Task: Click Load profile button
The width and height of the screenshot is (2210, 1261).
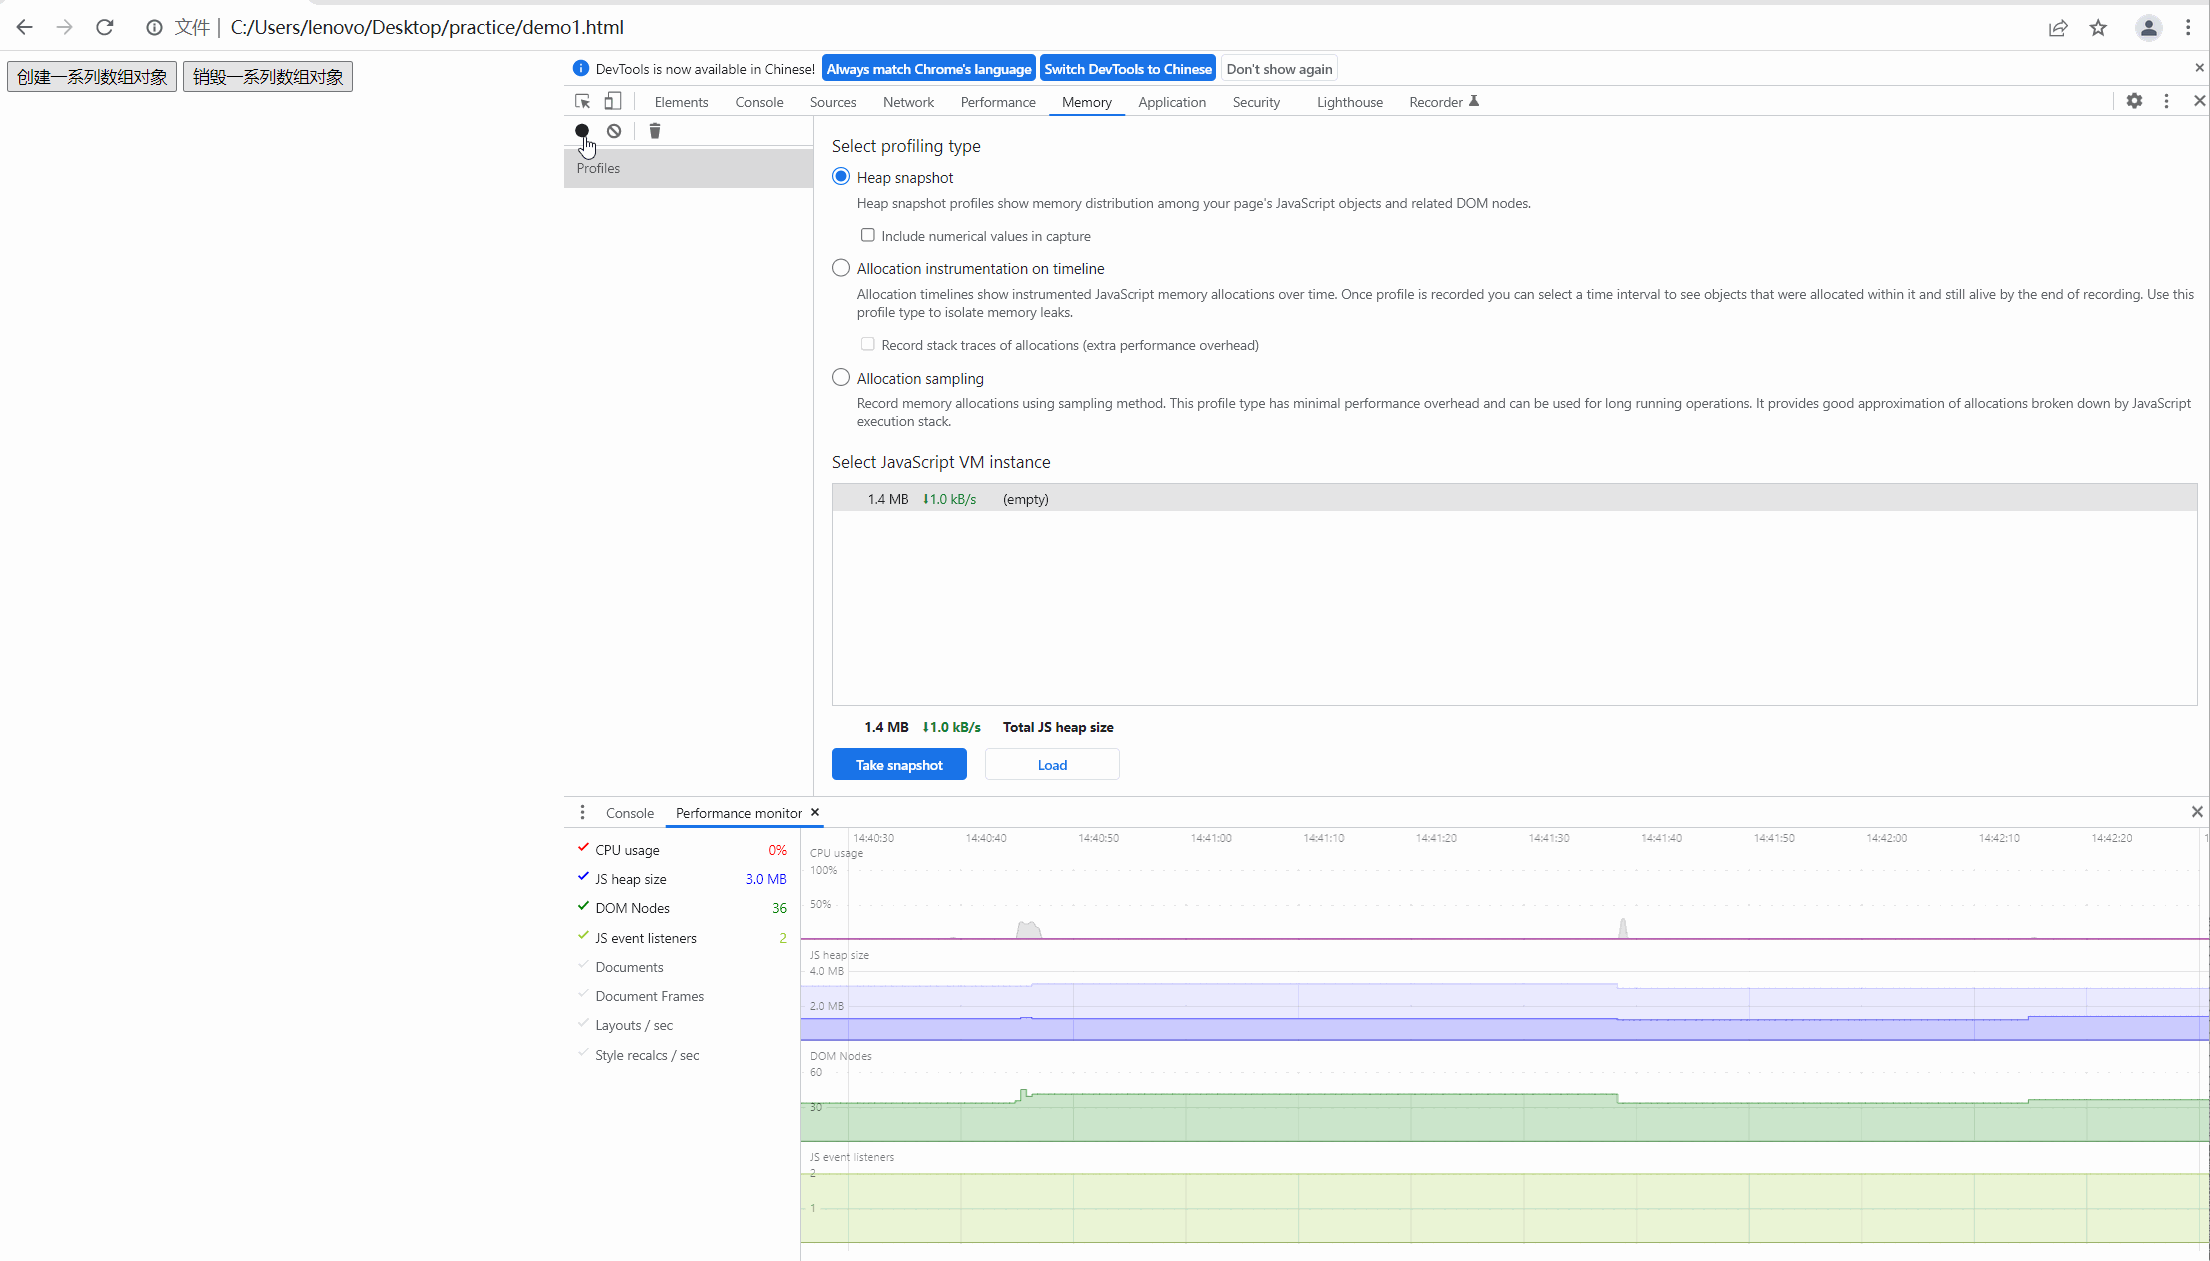Action: (1052, 765)
